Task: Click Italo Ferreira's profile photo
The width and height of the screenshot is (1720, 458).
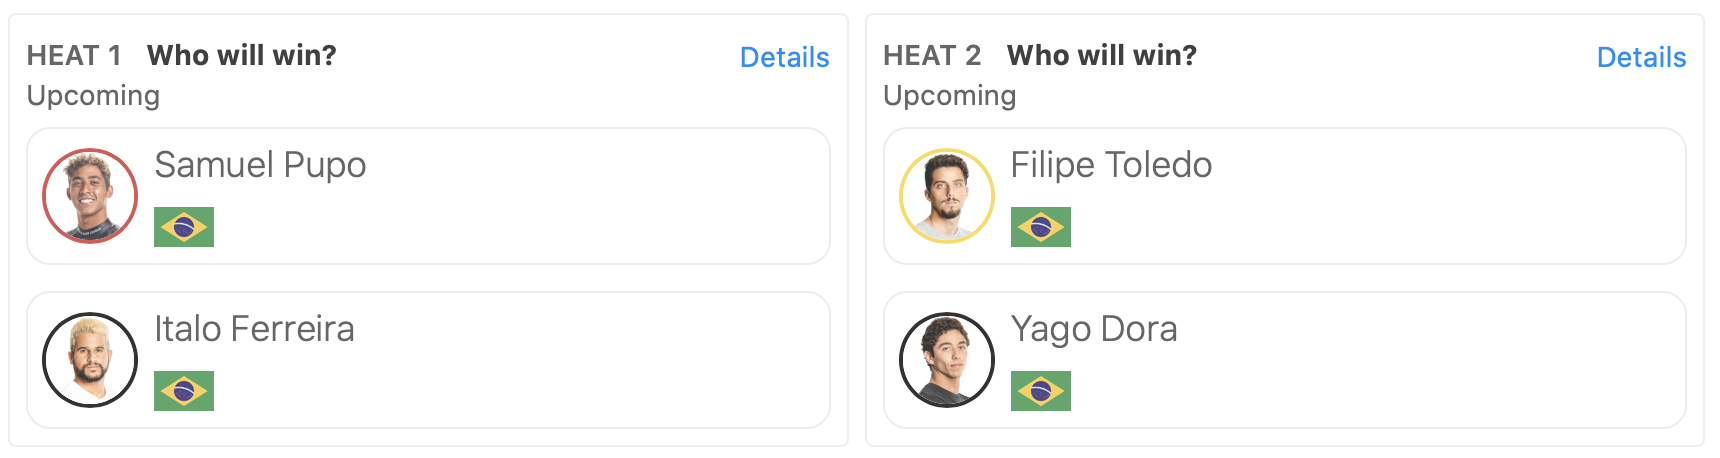Action: (x=90, y=360)
